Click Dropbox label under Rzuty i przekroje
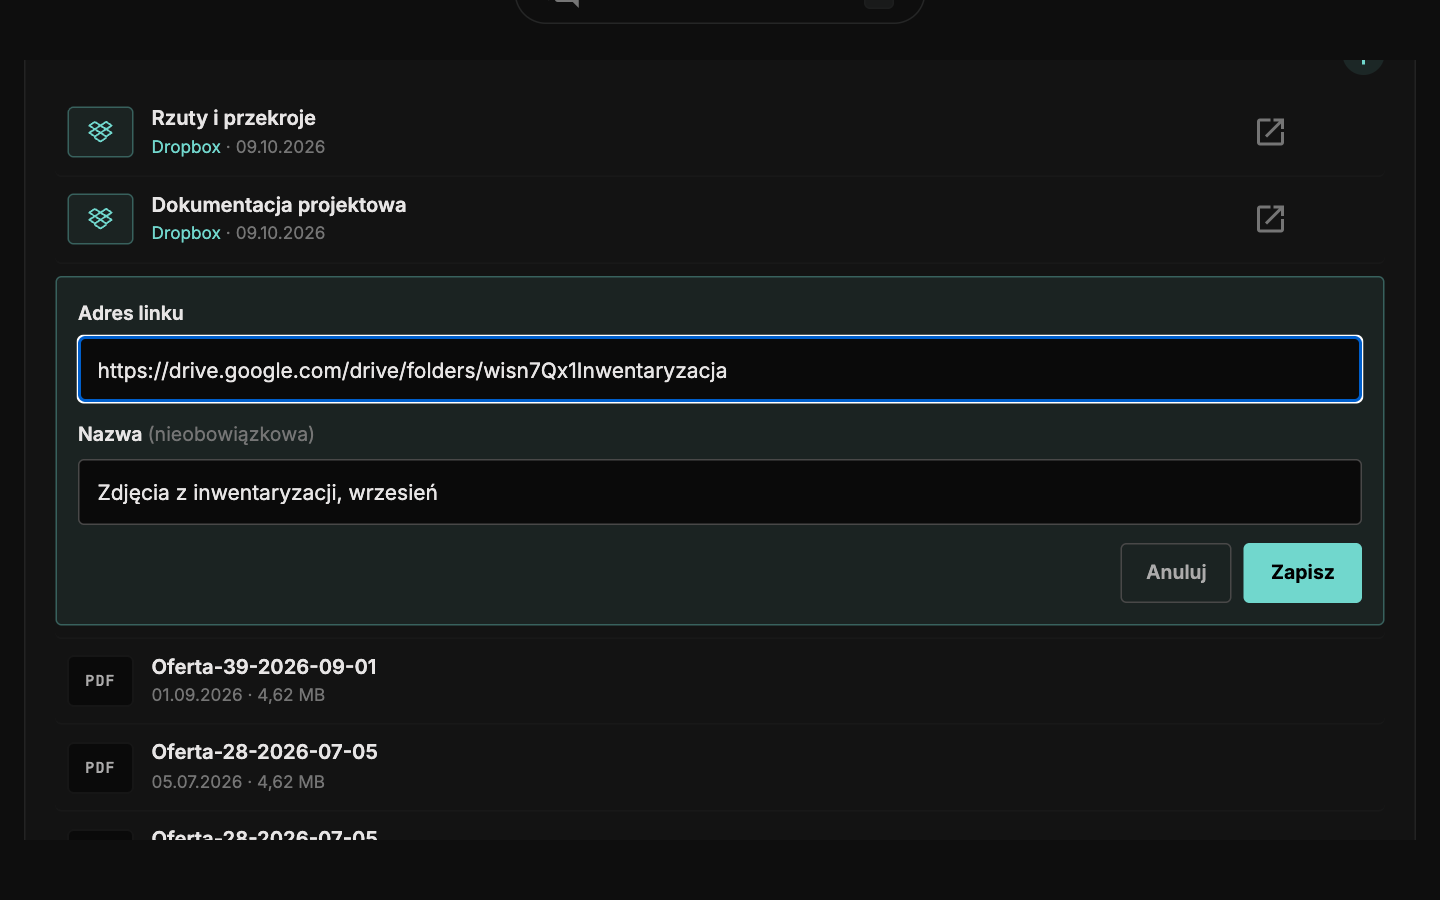1440x900 pixels. (186, 147)
